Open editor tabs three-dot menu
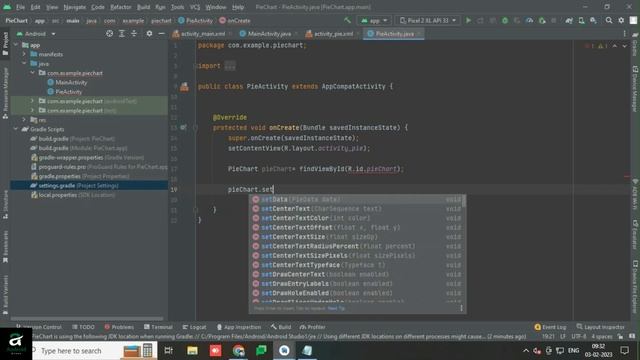The image size is (640, 360). pos(624,34)
